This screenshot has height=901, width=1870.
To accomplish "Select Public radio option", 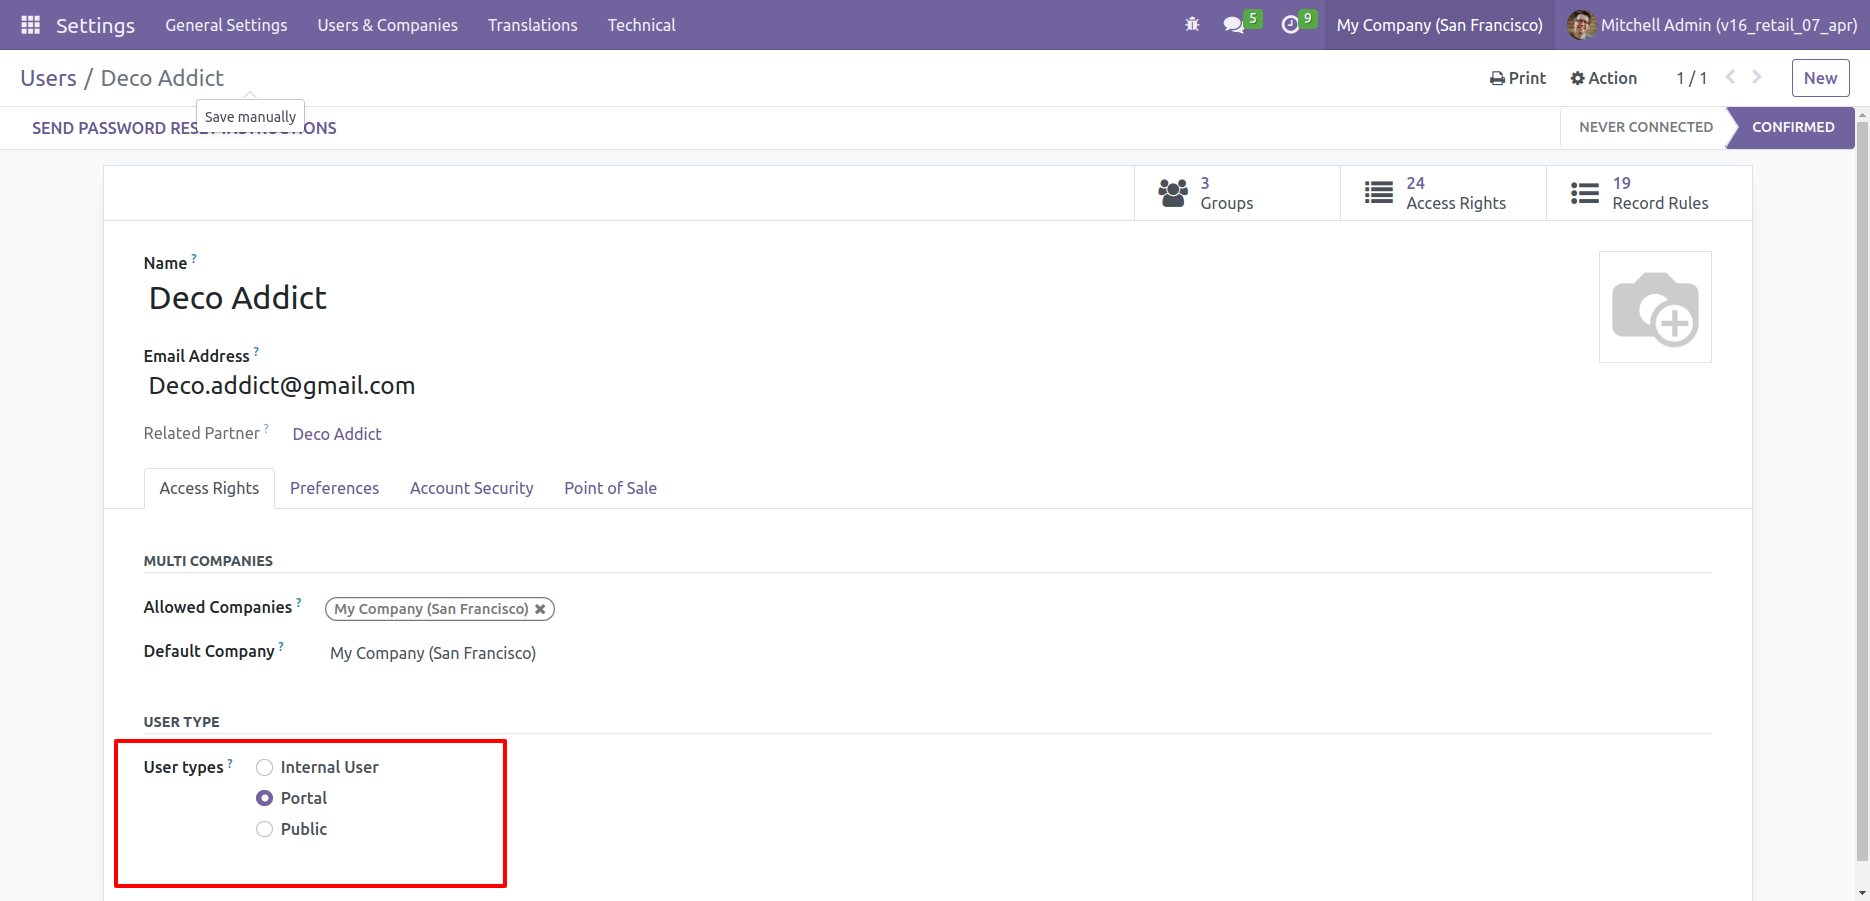I will click(x=264, y=829).
